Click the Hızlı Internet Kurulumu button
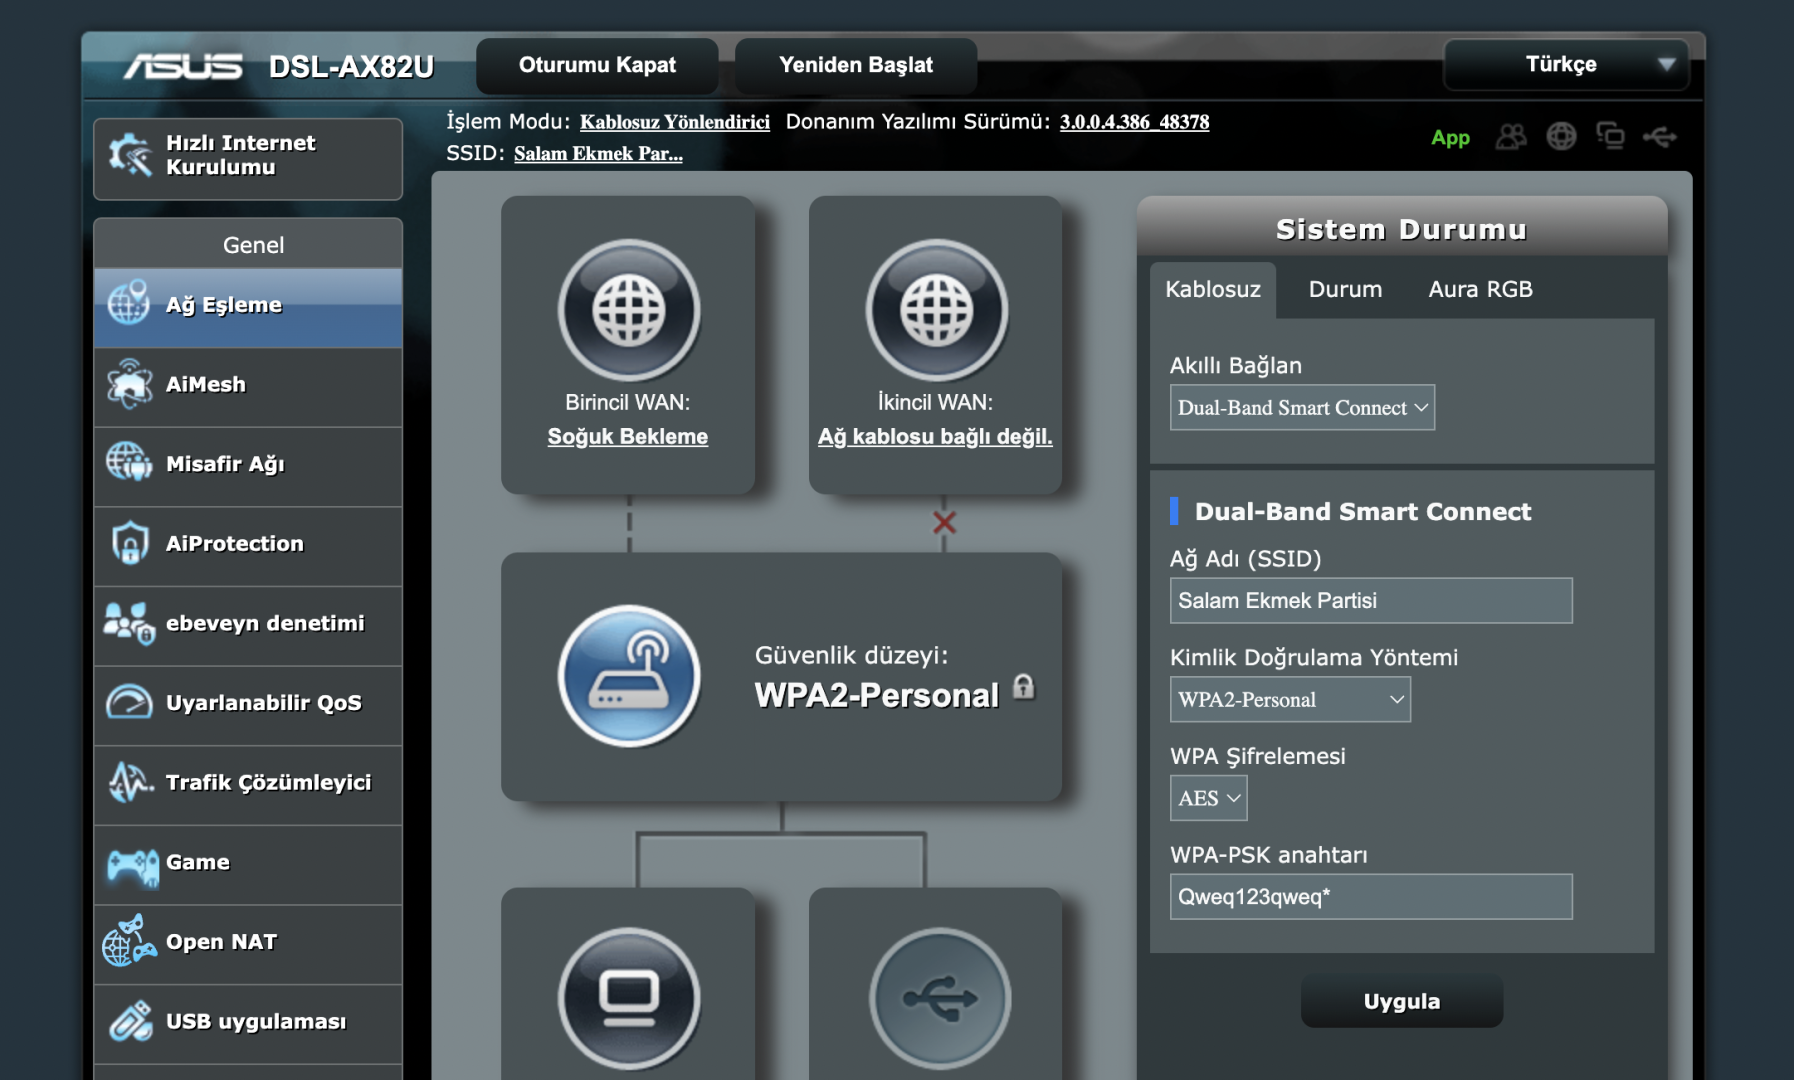The width and height of the screenshot is (1794, 1080). click(x=248, y=157)
